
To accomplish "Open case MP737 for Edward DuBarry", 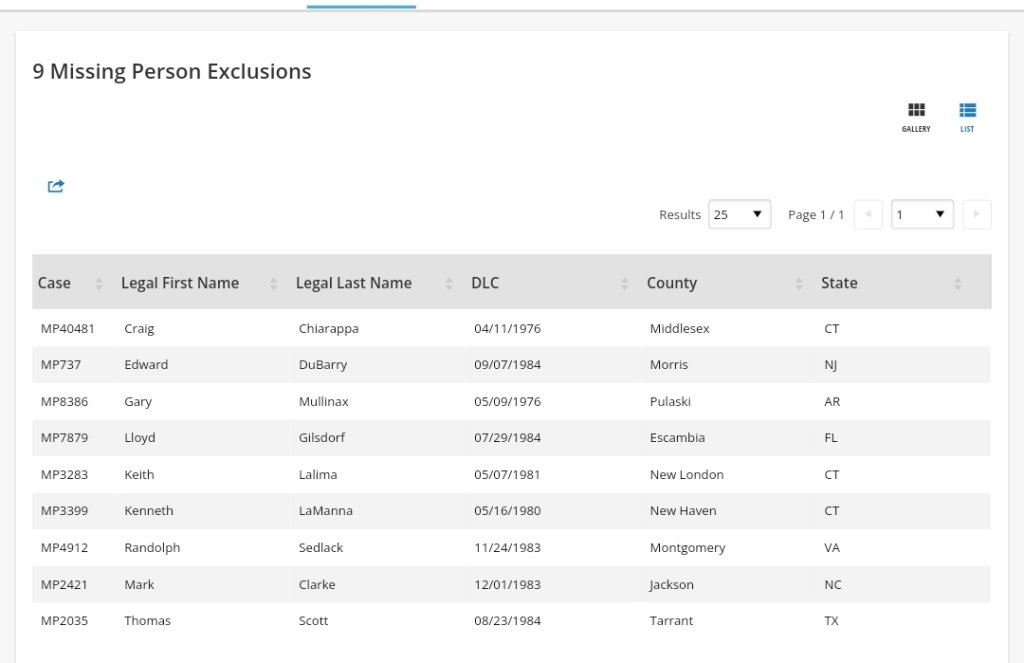I will click(61, 365).
